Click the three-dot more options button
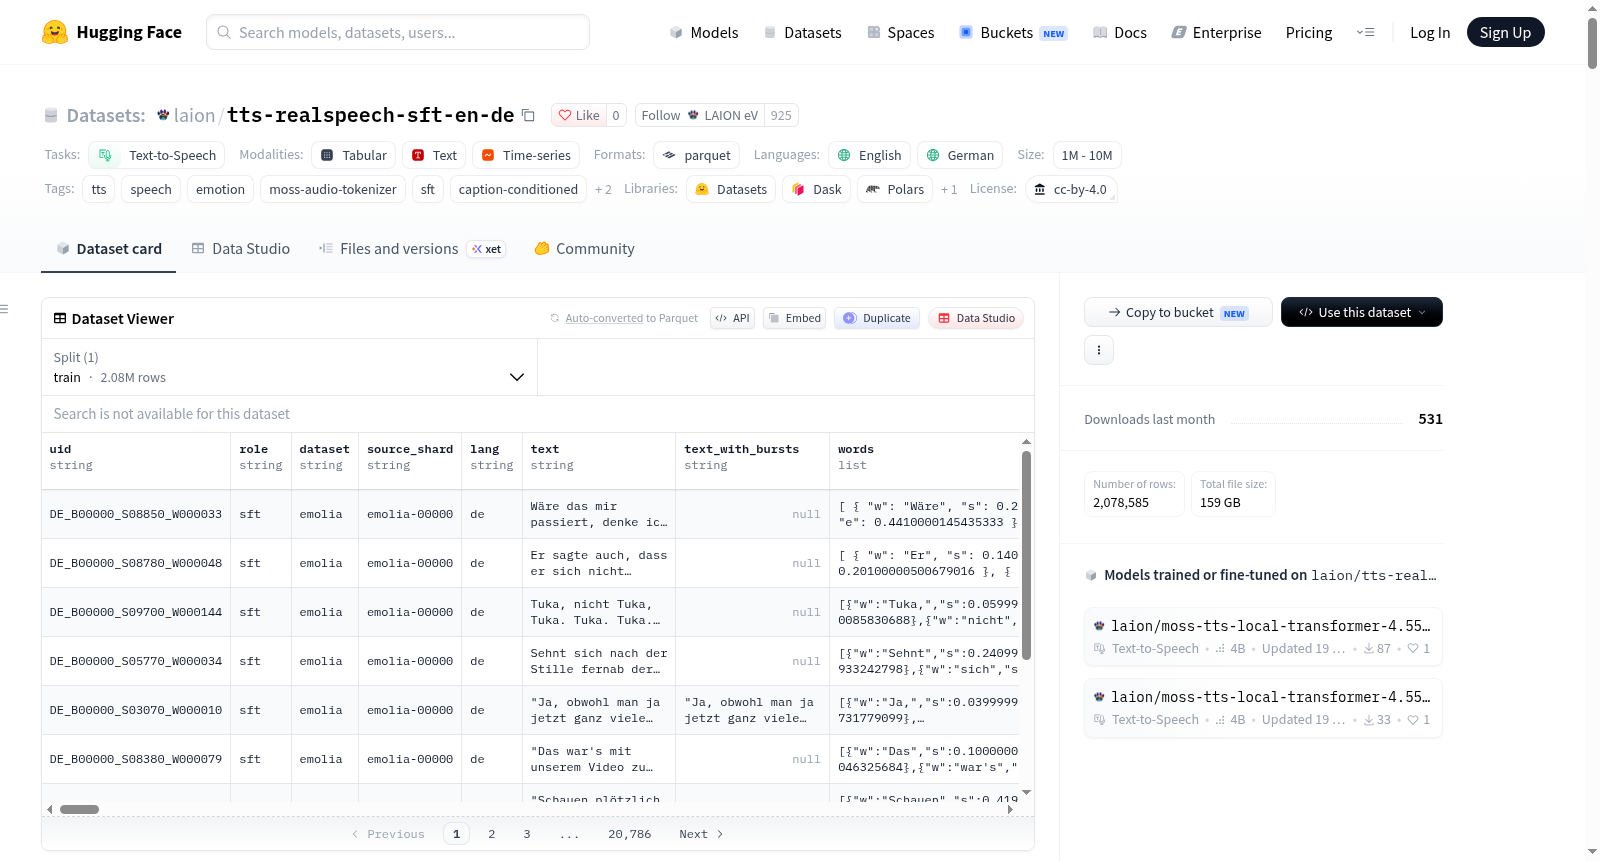This screenshot has width=1600, height=861. (1099, 350)
